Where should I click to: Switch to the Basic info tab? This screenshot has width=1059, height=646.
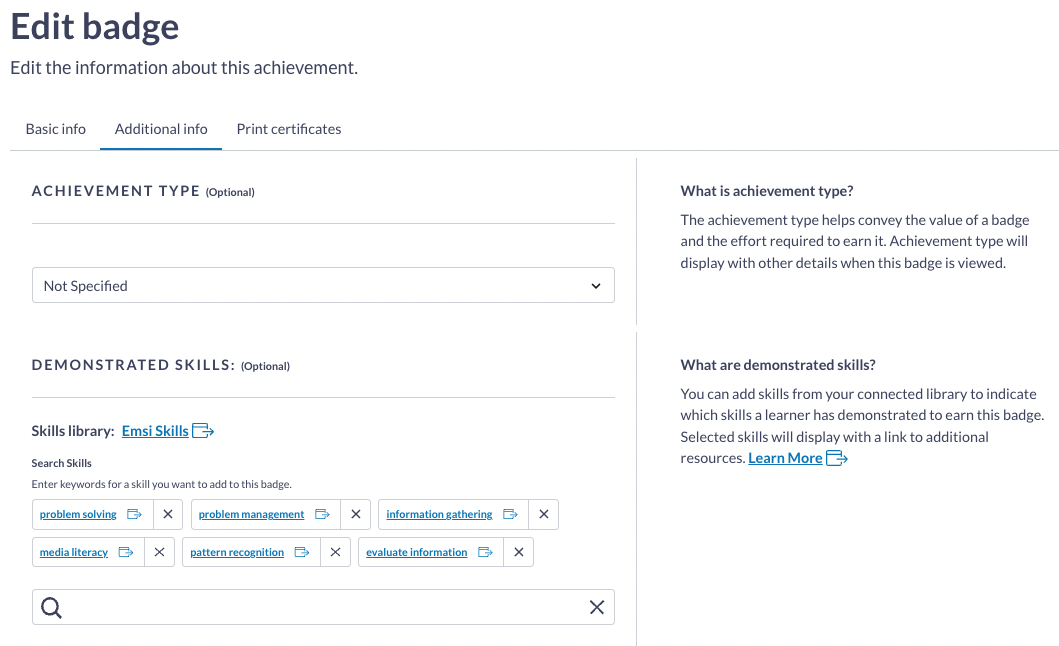(x=56, y=129)
